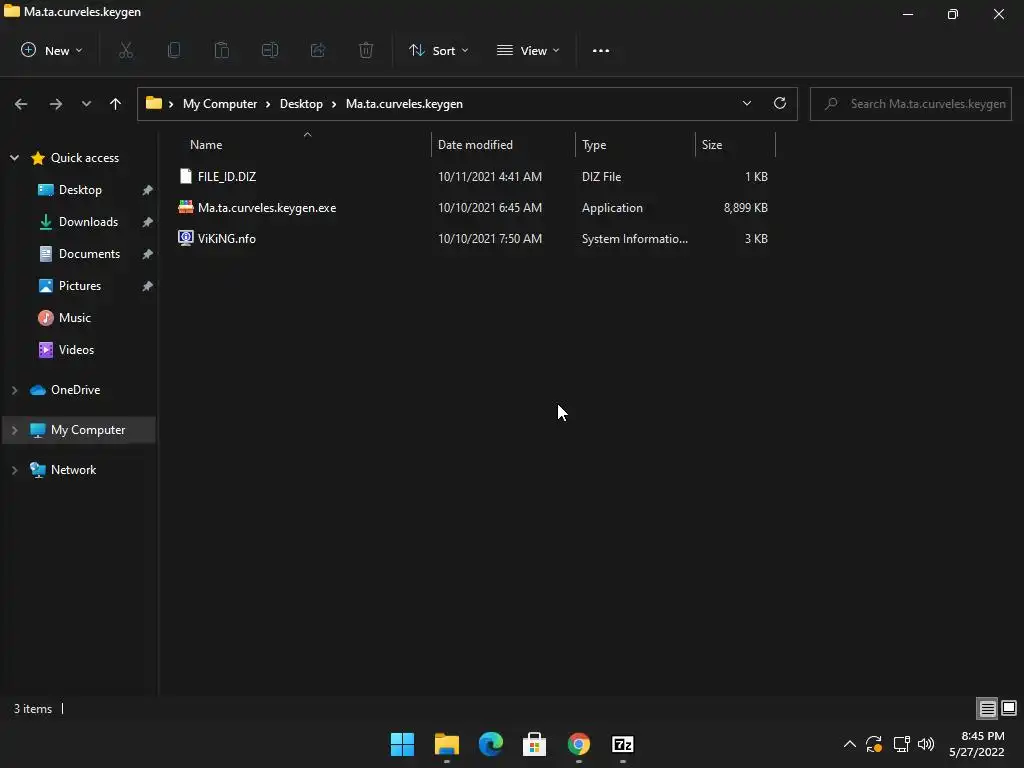
Task: Expand breadcrumb chevron after Desktop
Action: click(334, 104)
